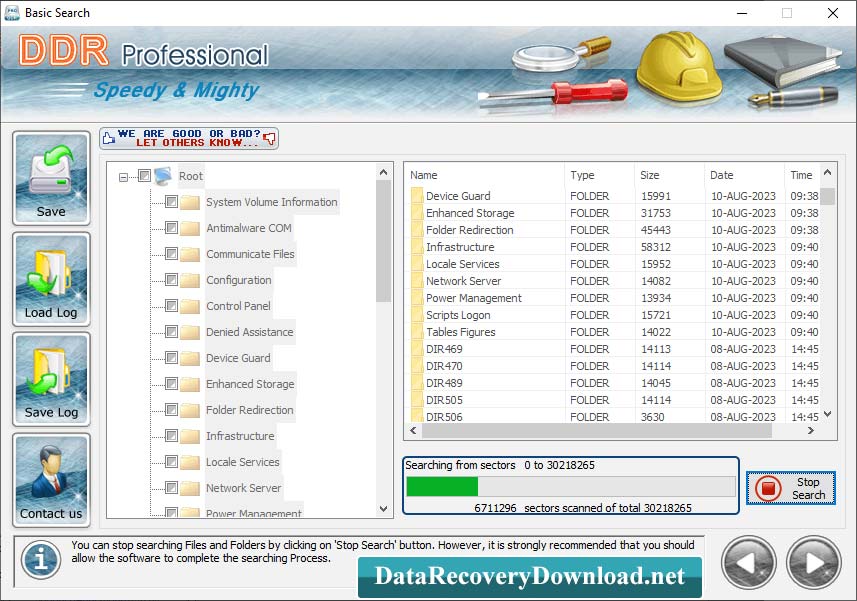This screenshot has width=857, height=601.
Task: Click the Stop Search button
Action: pos(791,488)
